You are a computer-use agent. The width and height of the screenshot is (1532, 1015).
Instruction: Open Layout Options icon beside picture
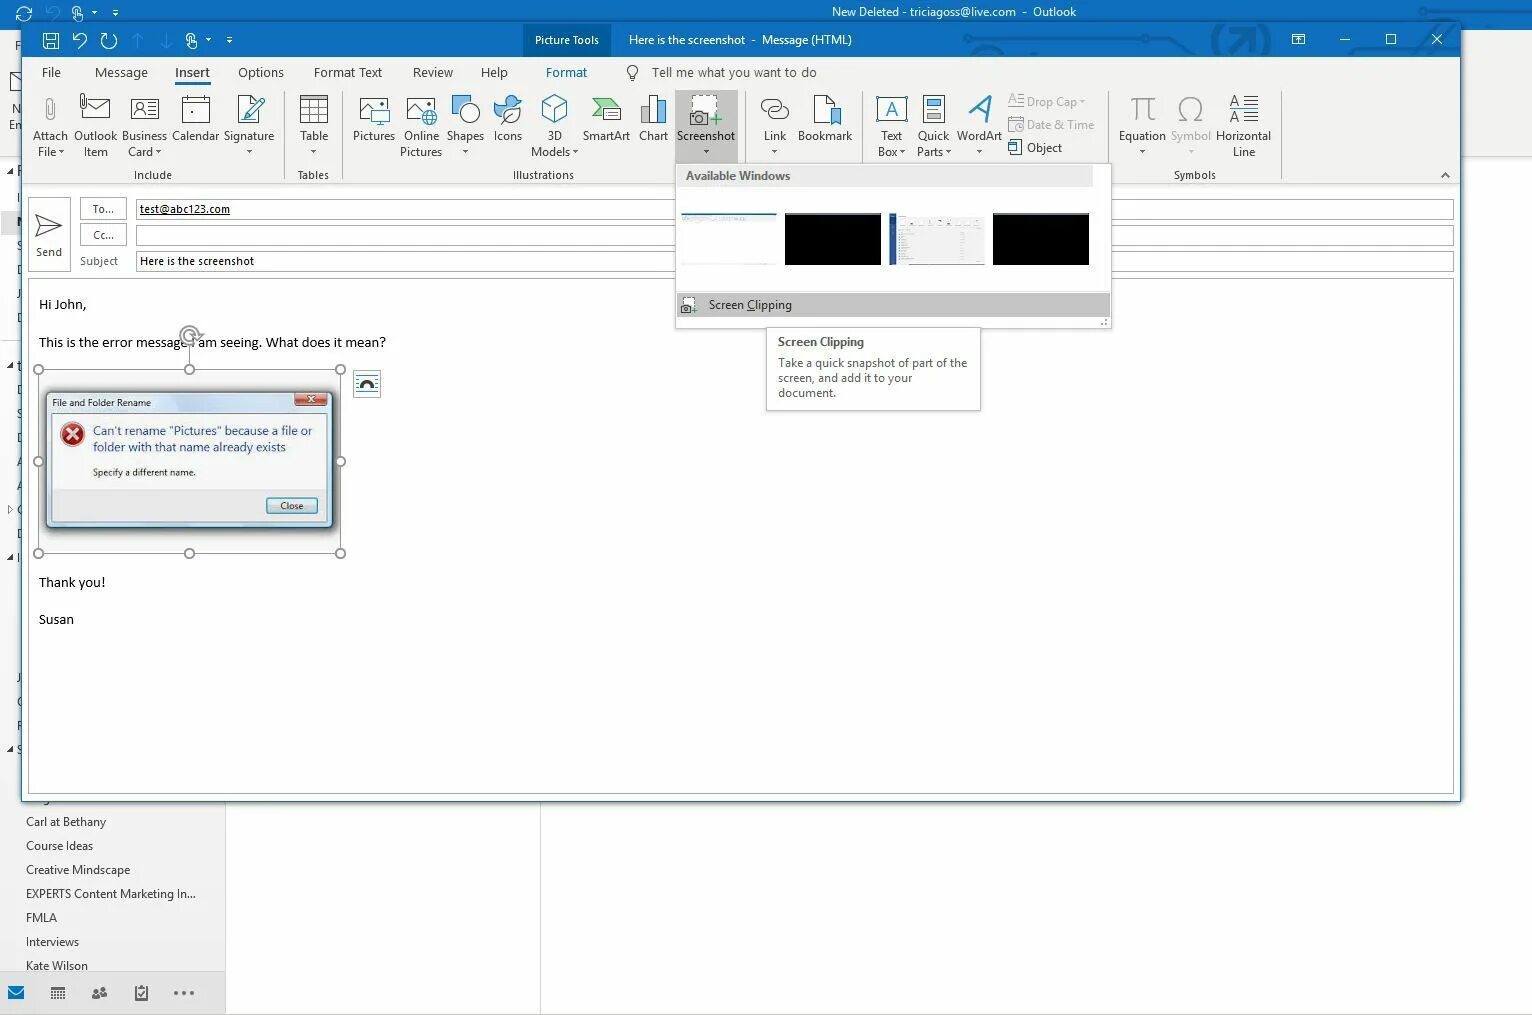tap(367, 384)
